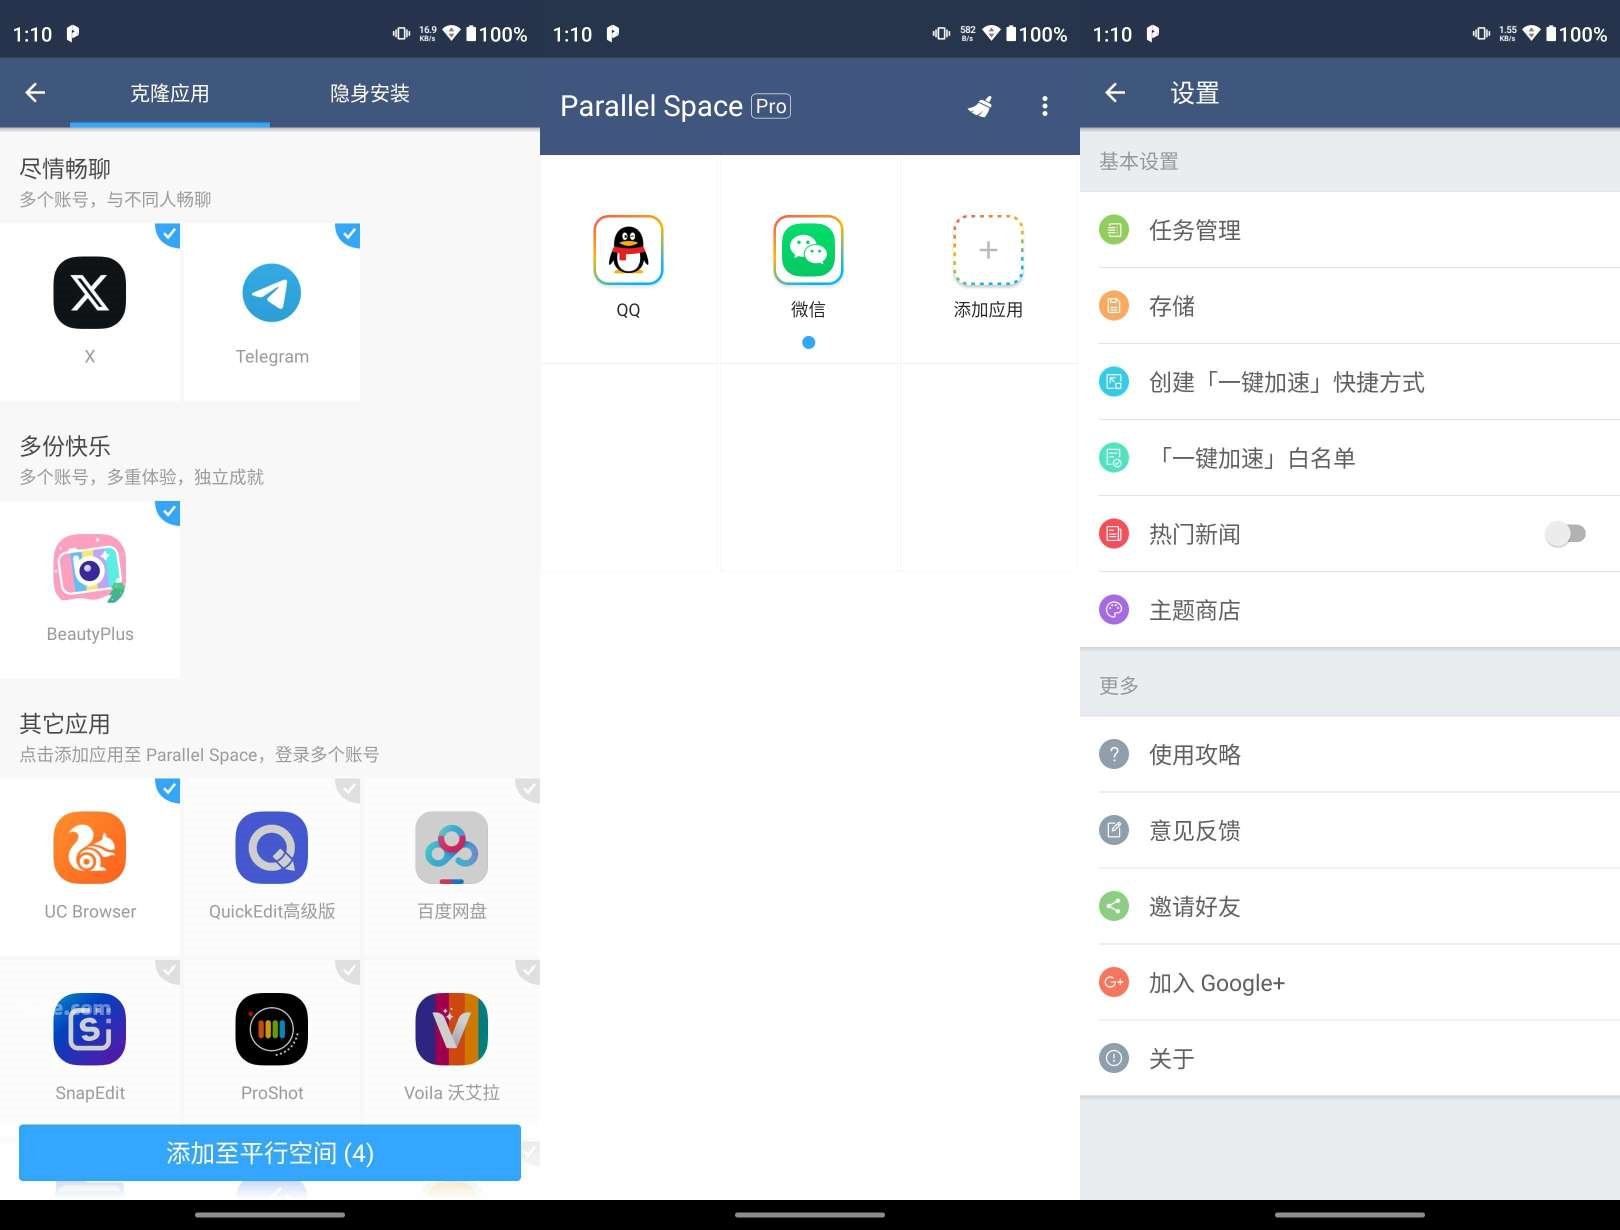1620x1230 pixels.
Task: Switch to the 隐身安装 tab
Action: pos(368,92)
